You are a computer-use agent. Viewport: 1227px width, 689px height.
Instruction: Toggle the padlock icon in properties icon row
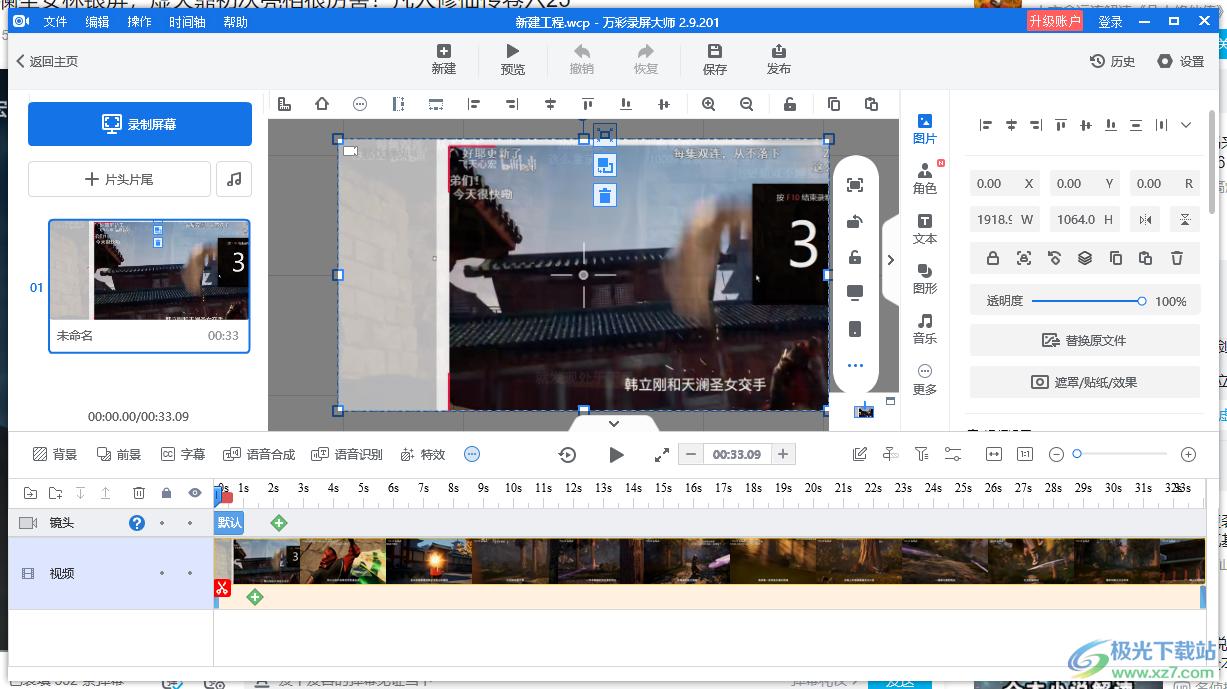click(x=992, y=258)
